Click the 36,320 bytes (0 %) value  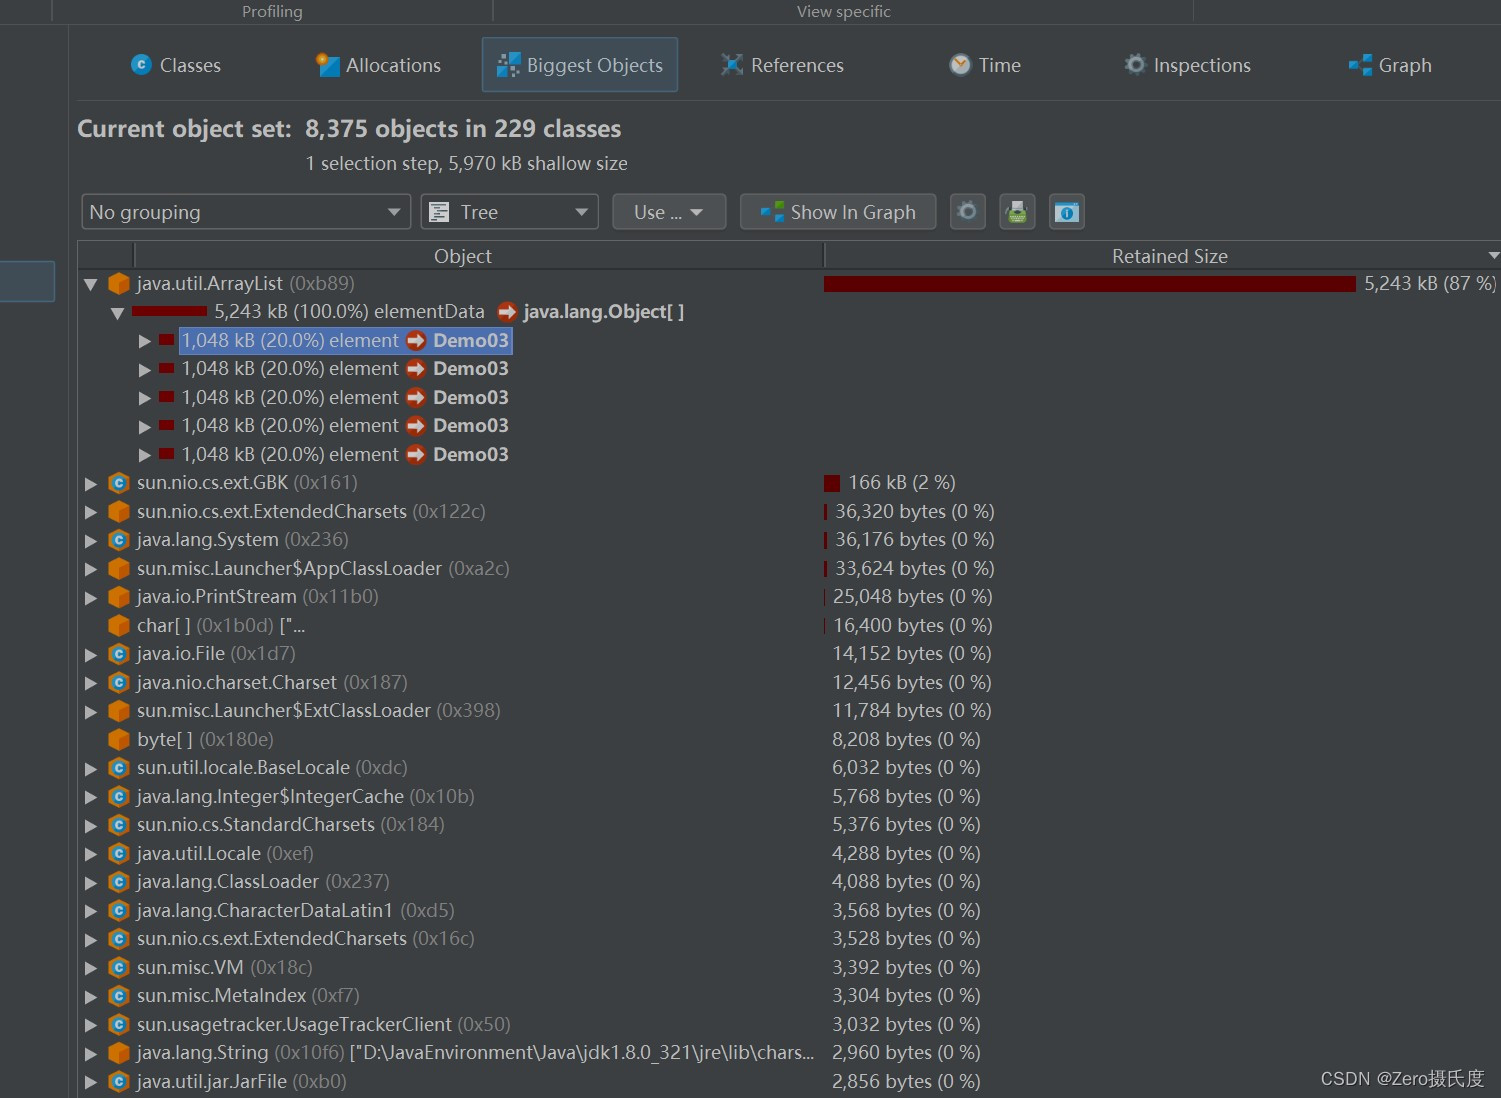(914, 512)
